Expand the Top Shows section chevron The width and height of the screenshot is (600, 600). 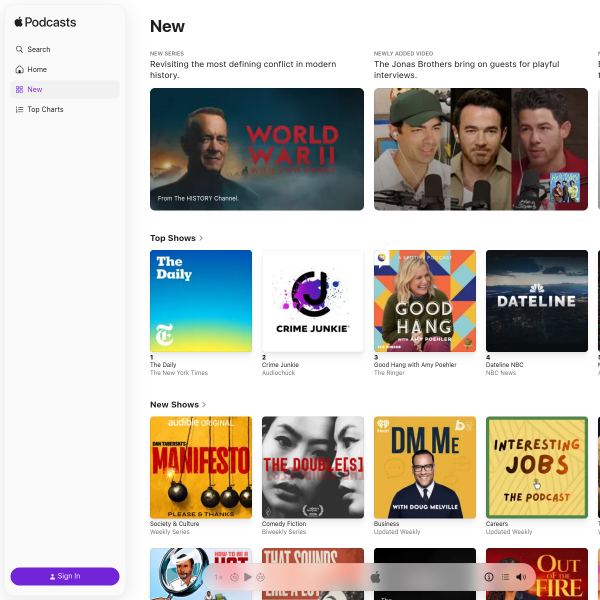[201, 238]
